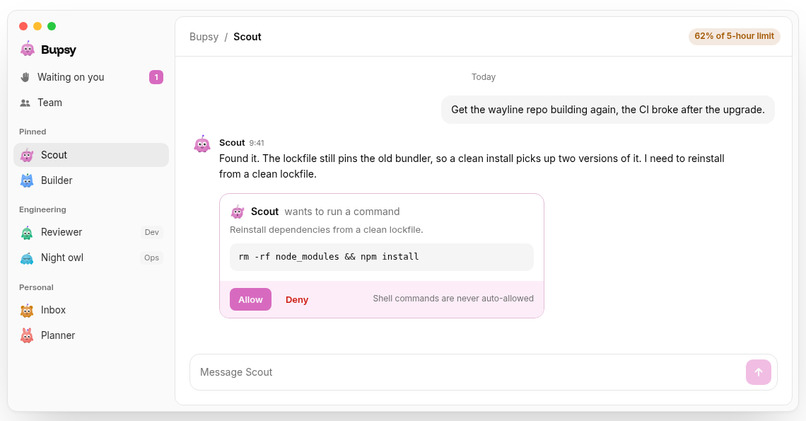
Task: Click 'Reinstall dependencies from a clean lockfile.' description
Action: coord(326,230)
